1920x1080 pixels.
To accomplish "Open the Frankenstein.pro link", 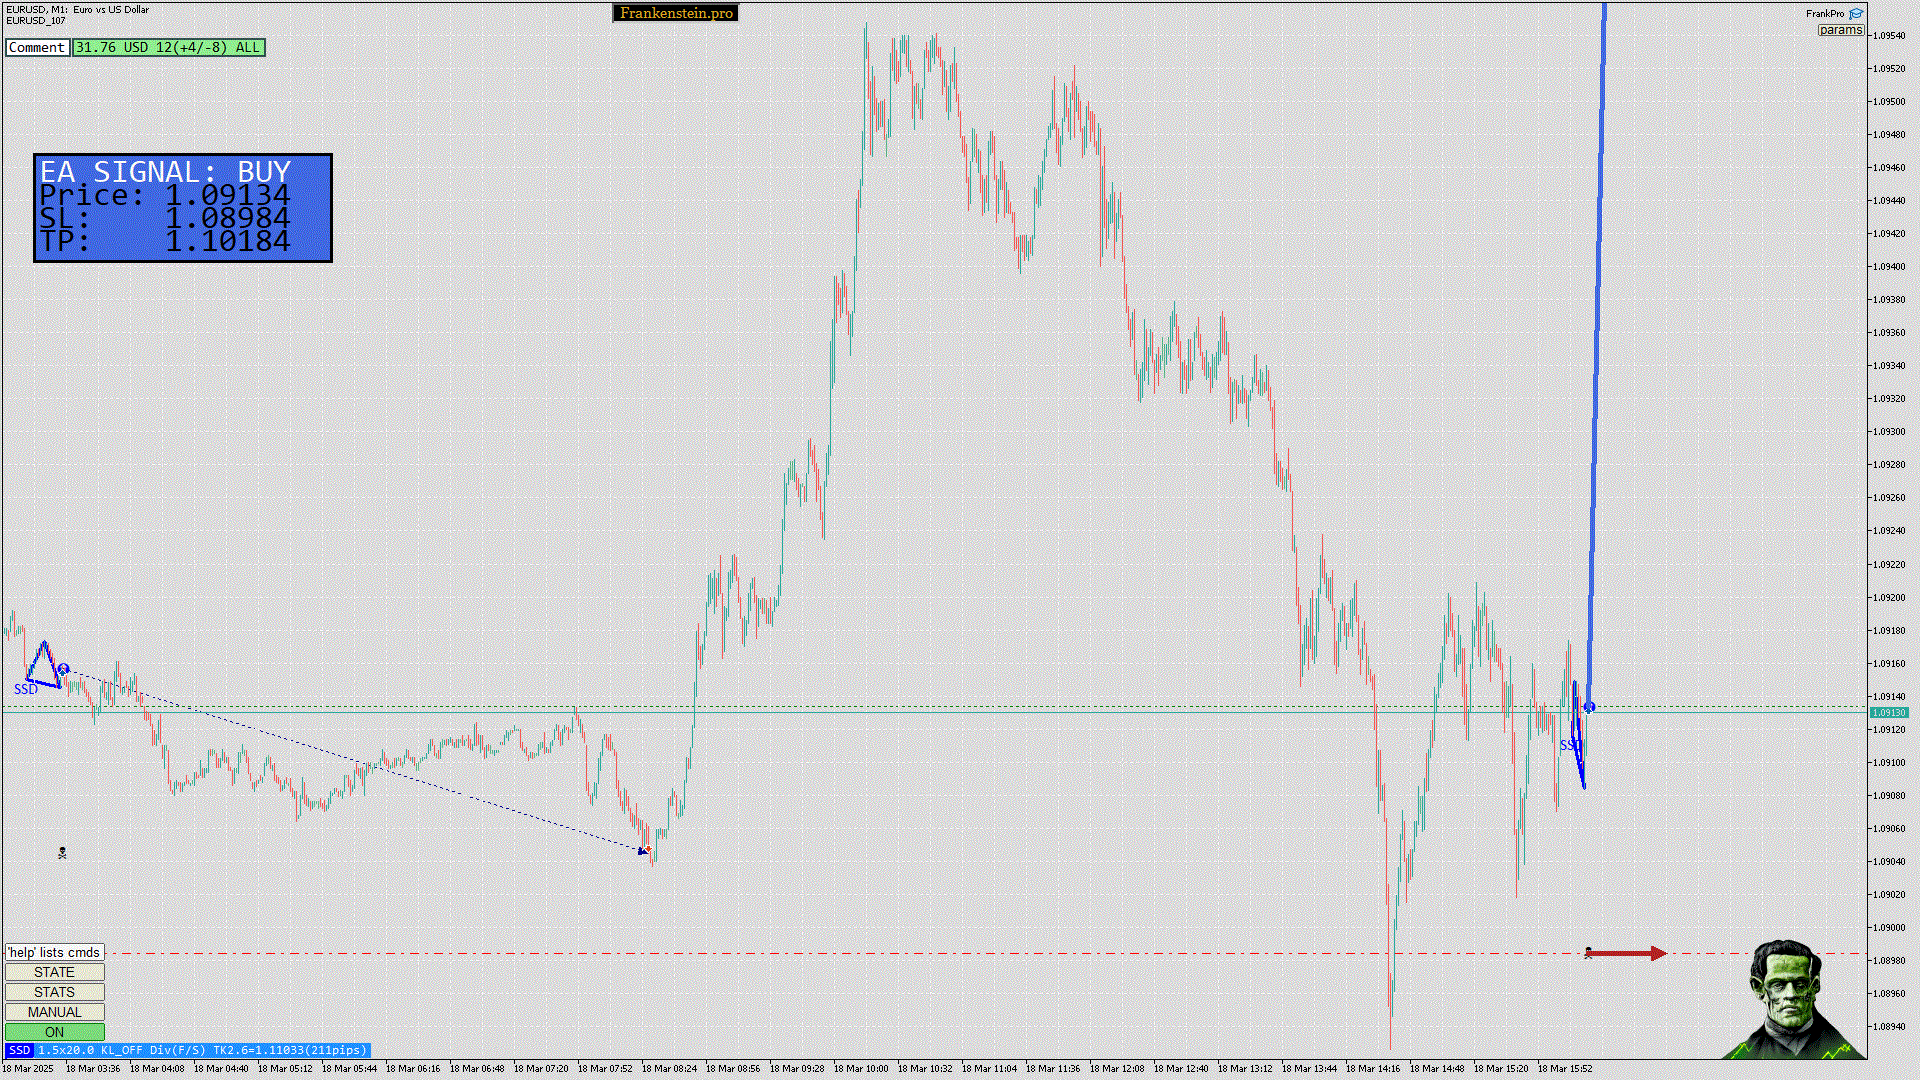I will pos(676,13).
